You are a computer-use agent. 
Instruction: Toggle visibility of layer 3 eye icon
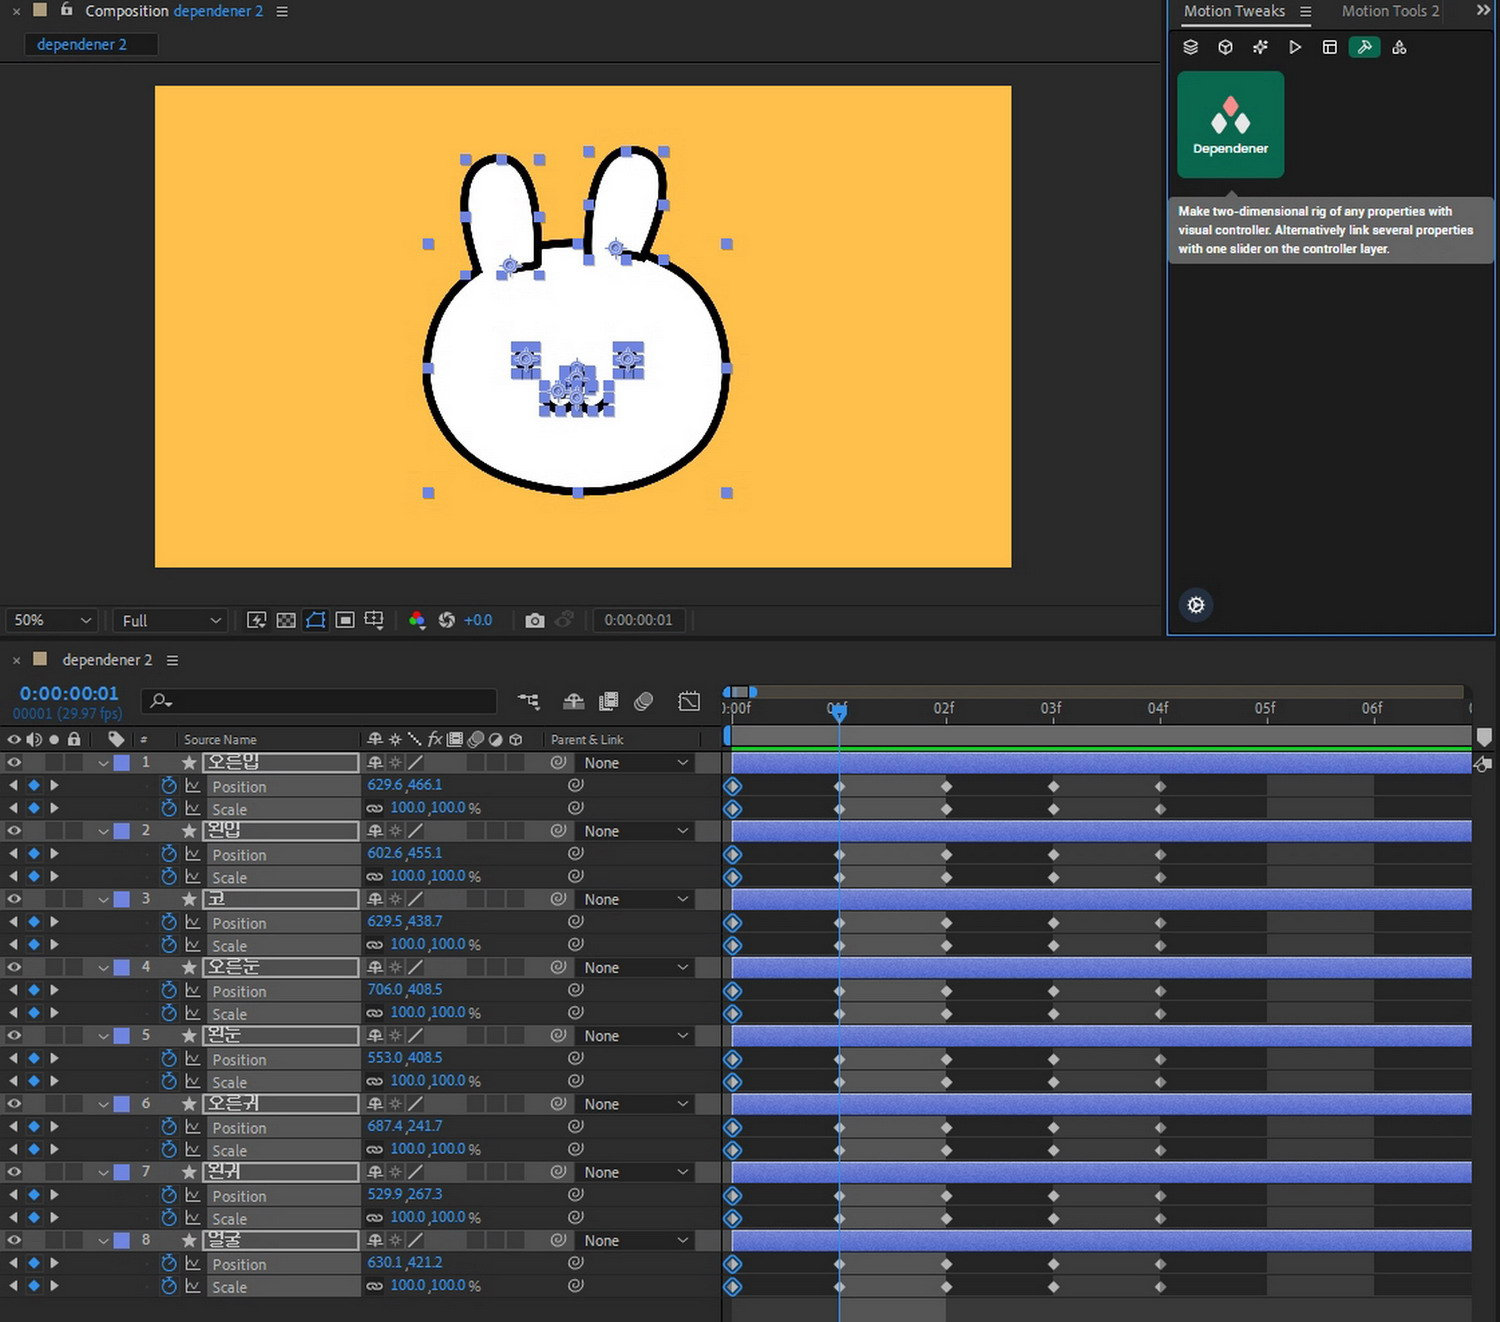click(x=14, y=899)
